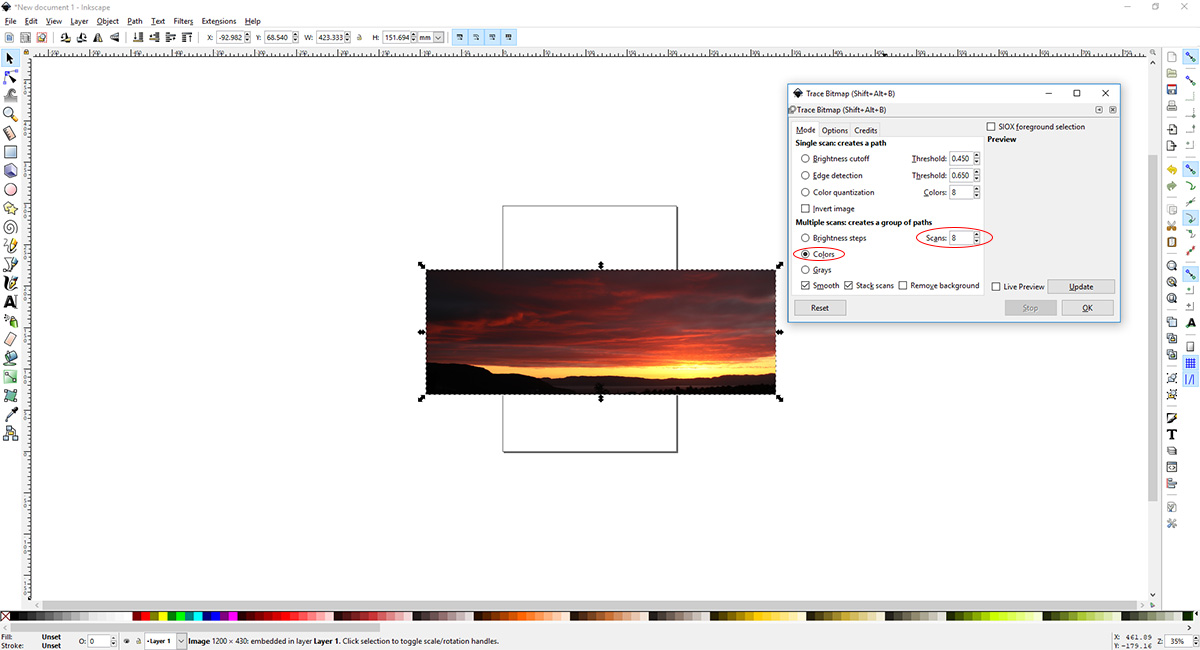Viewport: 1200px width, 650px height.
Task: Enable the Invert image checkbox
Action: 805,209
